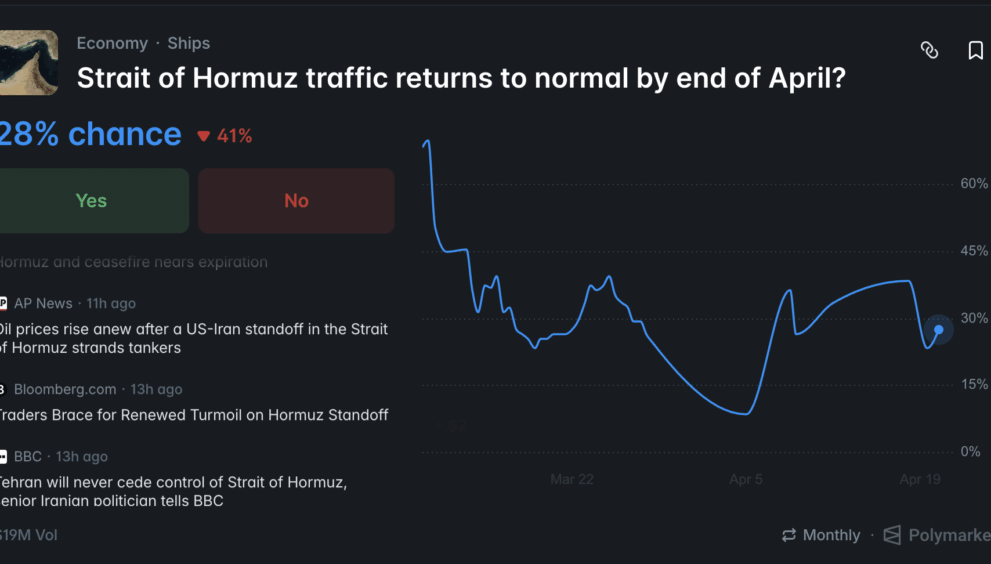This screenshot has height=564, width=991.
Task: Click the AP News source icon
Action: tap(3, 303)
